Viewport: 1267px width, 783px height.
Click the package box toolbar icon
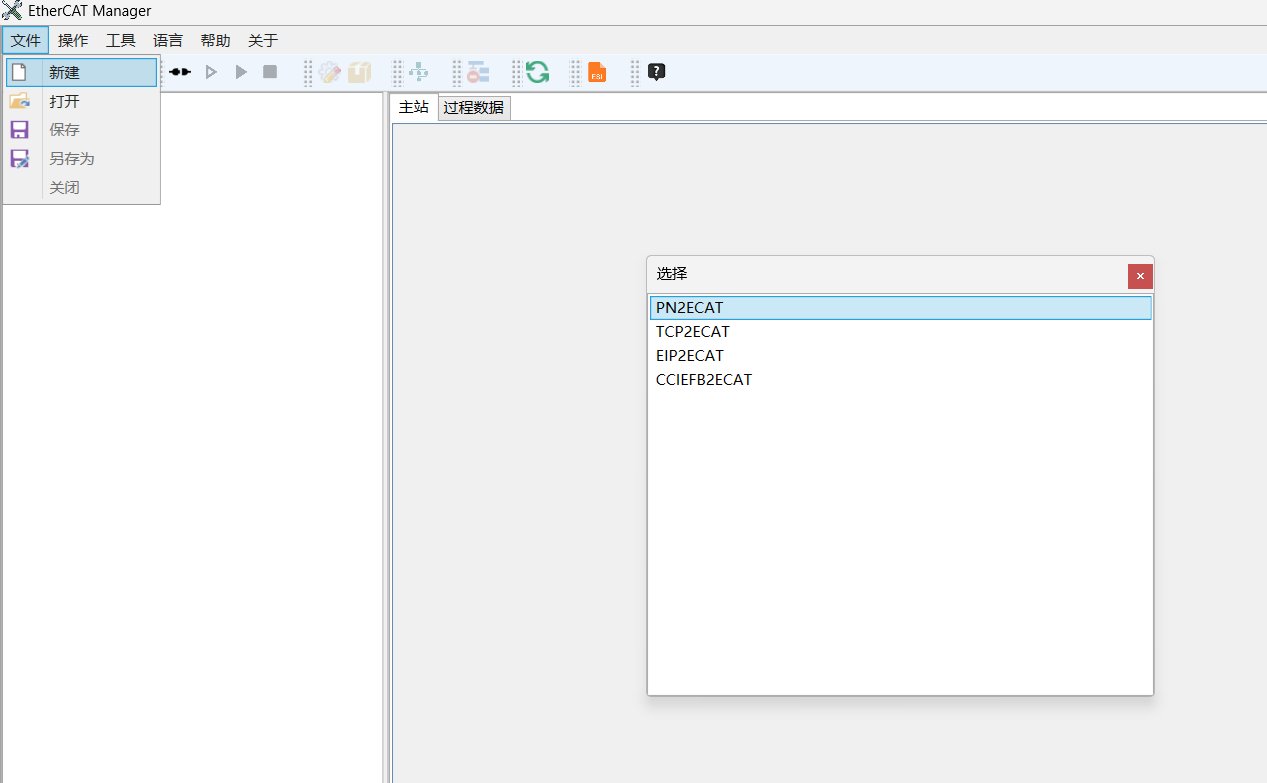coord(359,72)
